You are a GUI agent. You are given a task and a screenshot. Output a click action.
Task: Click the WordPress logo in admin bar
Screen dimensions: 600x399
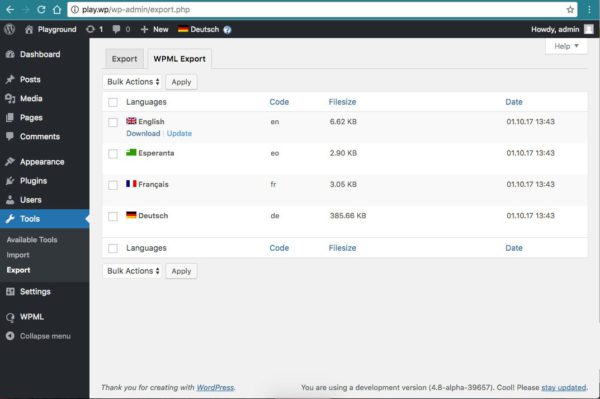[10, 29]
